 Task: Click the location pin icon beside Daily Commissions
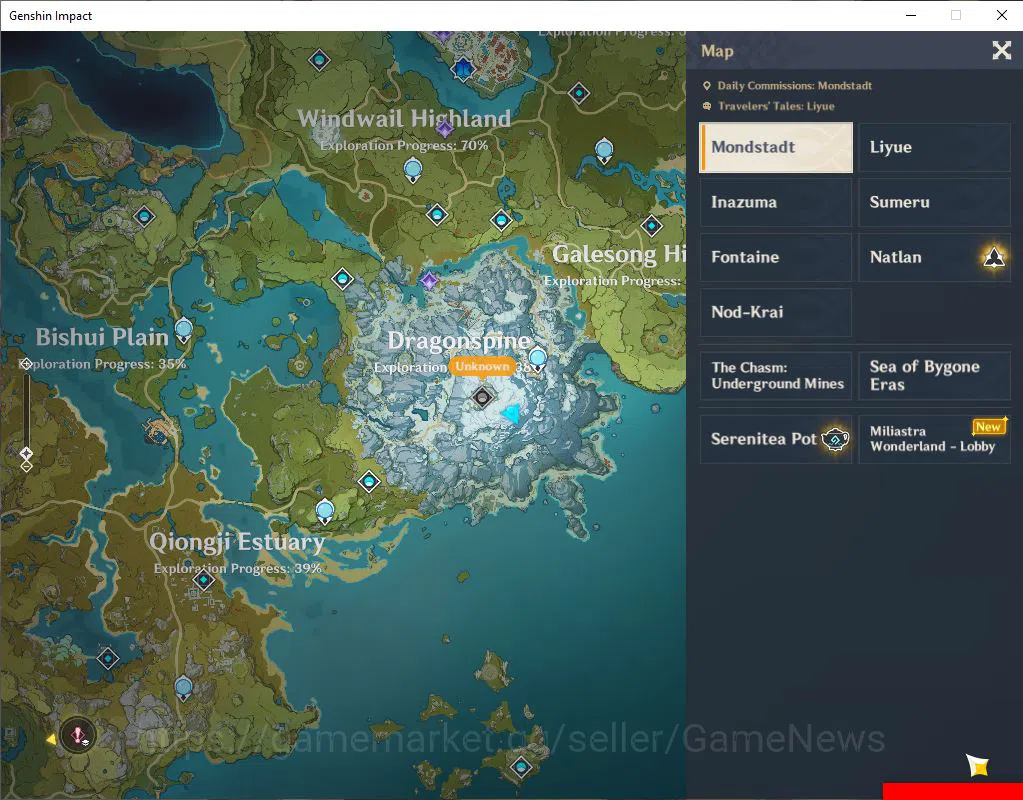[x=707, y=85]
